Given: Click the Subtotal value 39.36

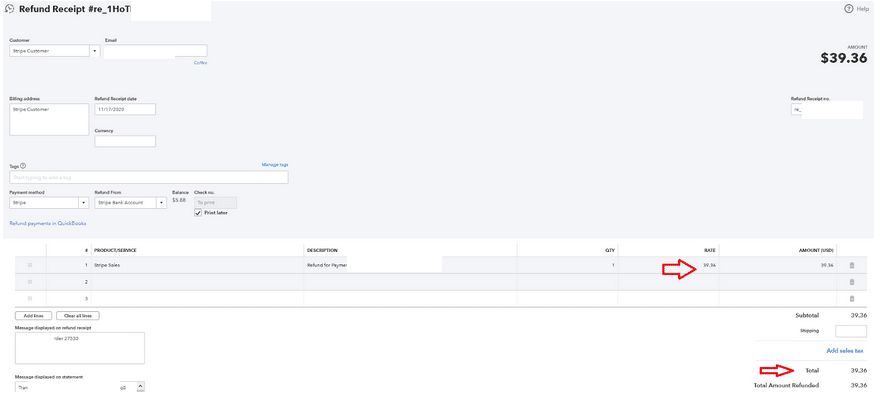Looking at the screenshot, I should tap(858, 316).
